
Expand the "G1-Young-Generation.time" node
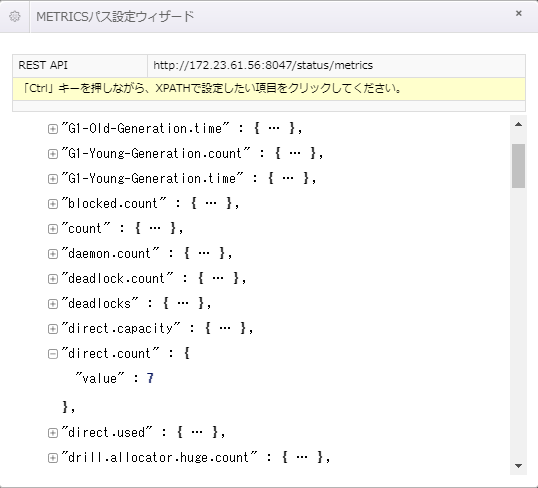[52, 179]
